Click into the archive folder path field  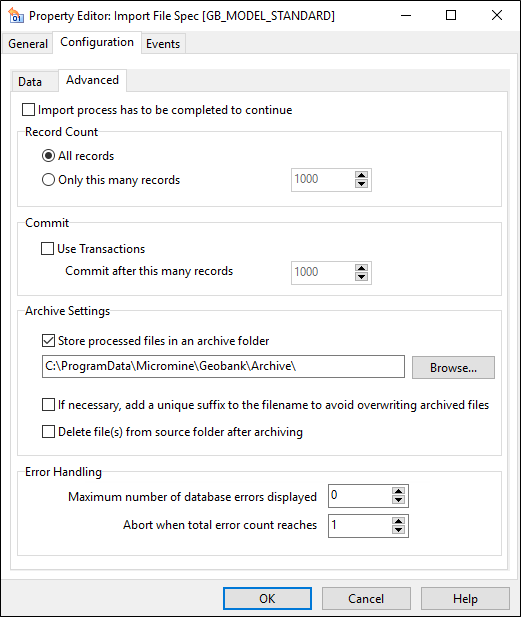click(x=223, y=366)
